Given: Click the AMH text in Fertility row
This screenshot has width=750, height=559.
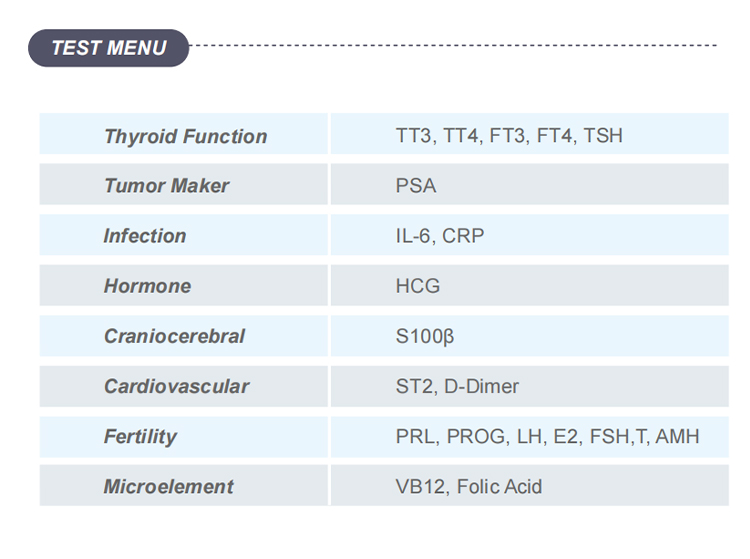Looking at the screenshot, I should tap(677, 437).
